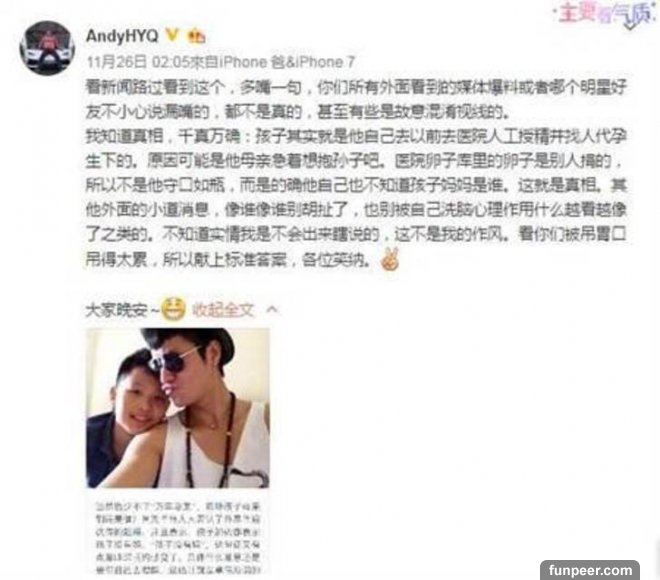This screenshot has width=660, height=580.
Task: Click the iPhone 7 source label
Action: (x=313, y=62)
